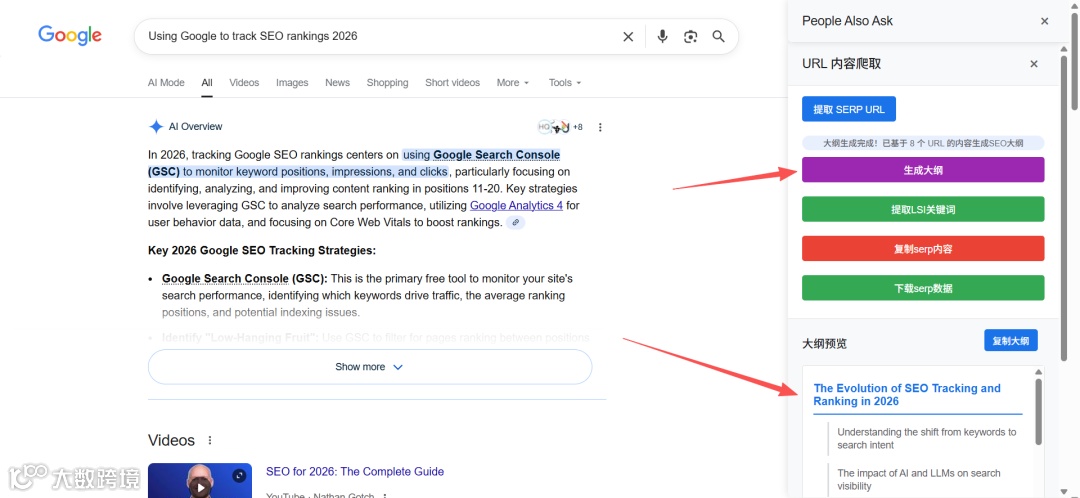Click the source link chip after Core Web Vitals
This screenshot has height=498, width=1080.
click(515, 222)
